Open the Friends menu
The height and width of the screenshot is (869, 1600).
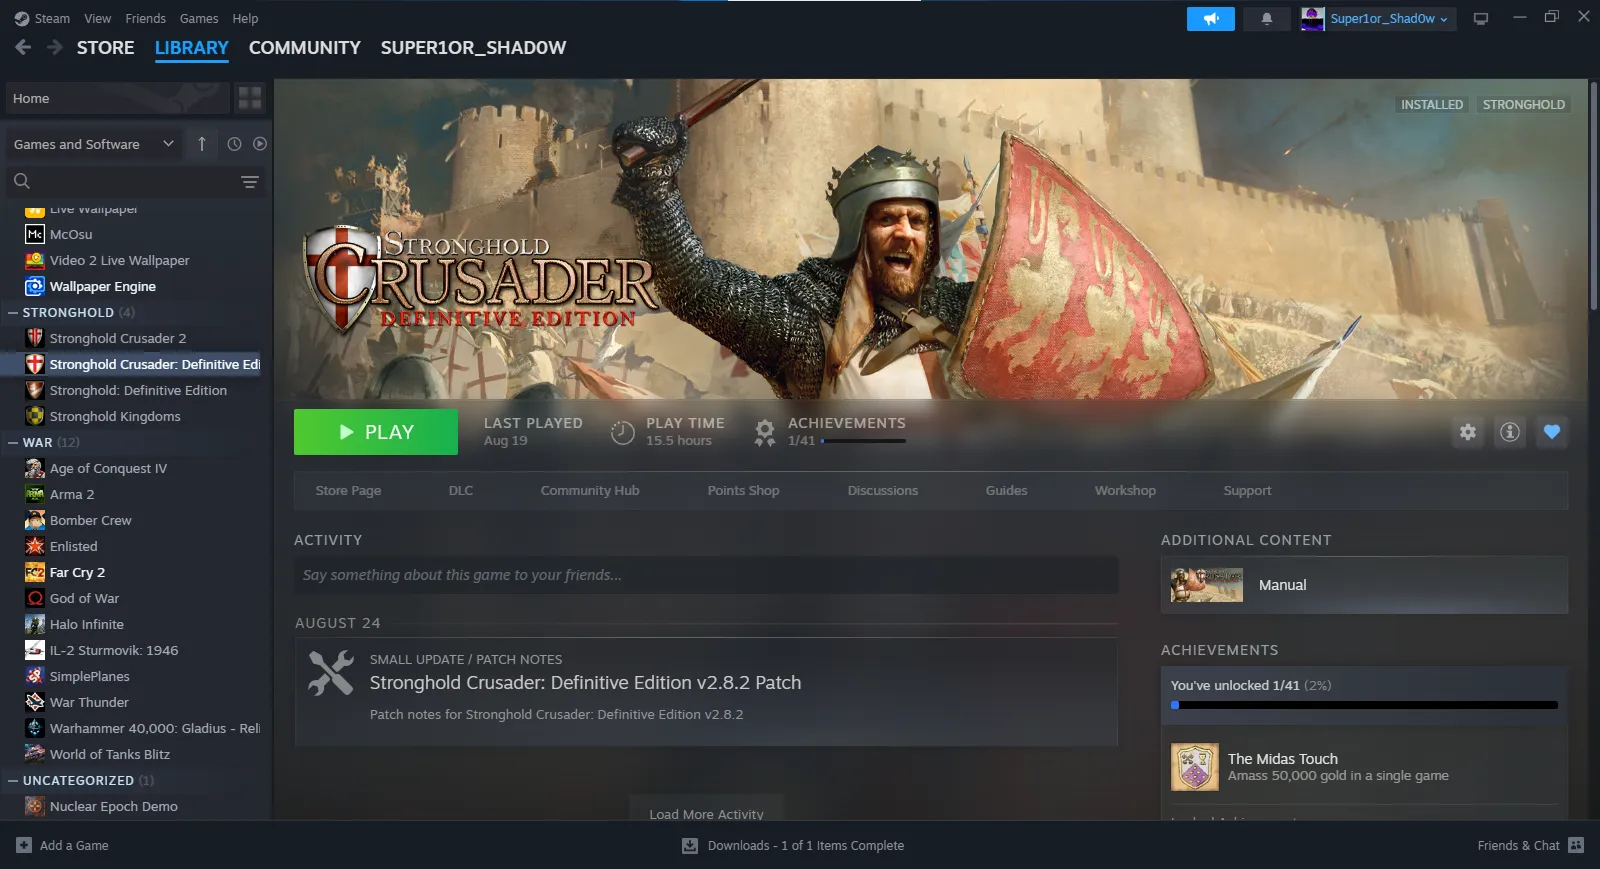[145, 18]
